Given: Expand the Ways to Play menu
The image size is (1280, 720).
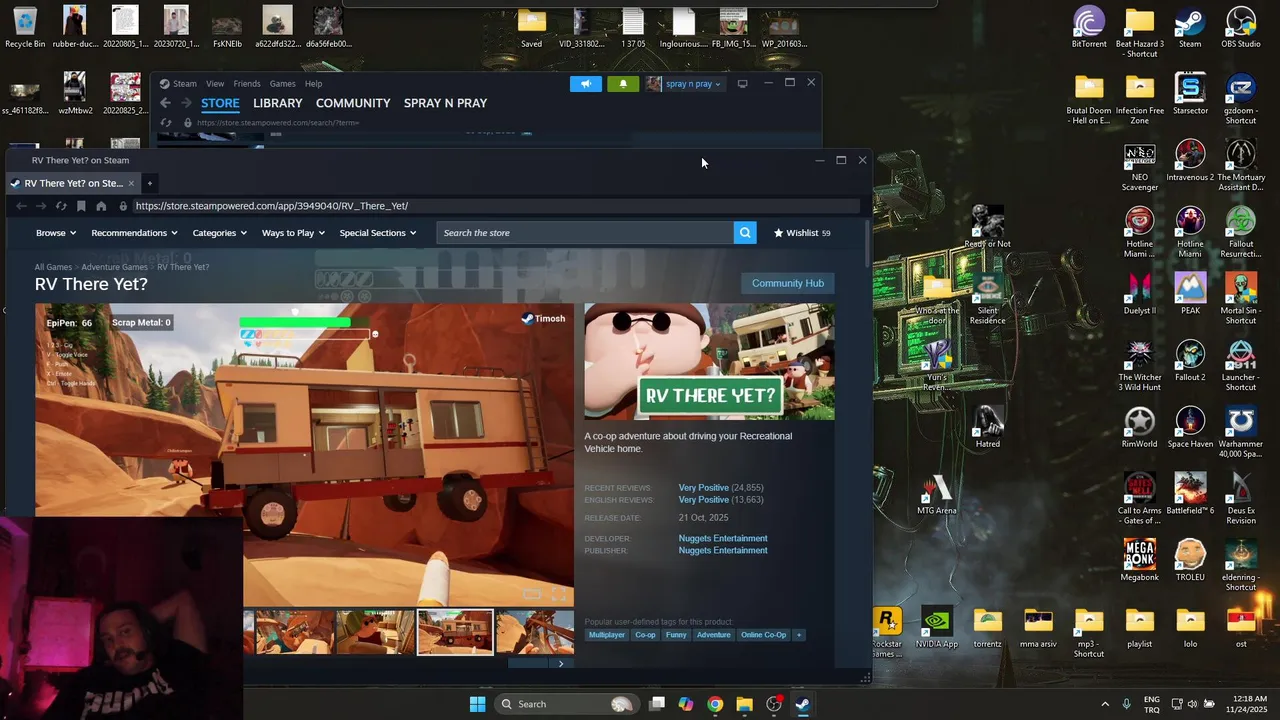Looking at the screenshot, I should pyautogui.click(x=293, y=233).
